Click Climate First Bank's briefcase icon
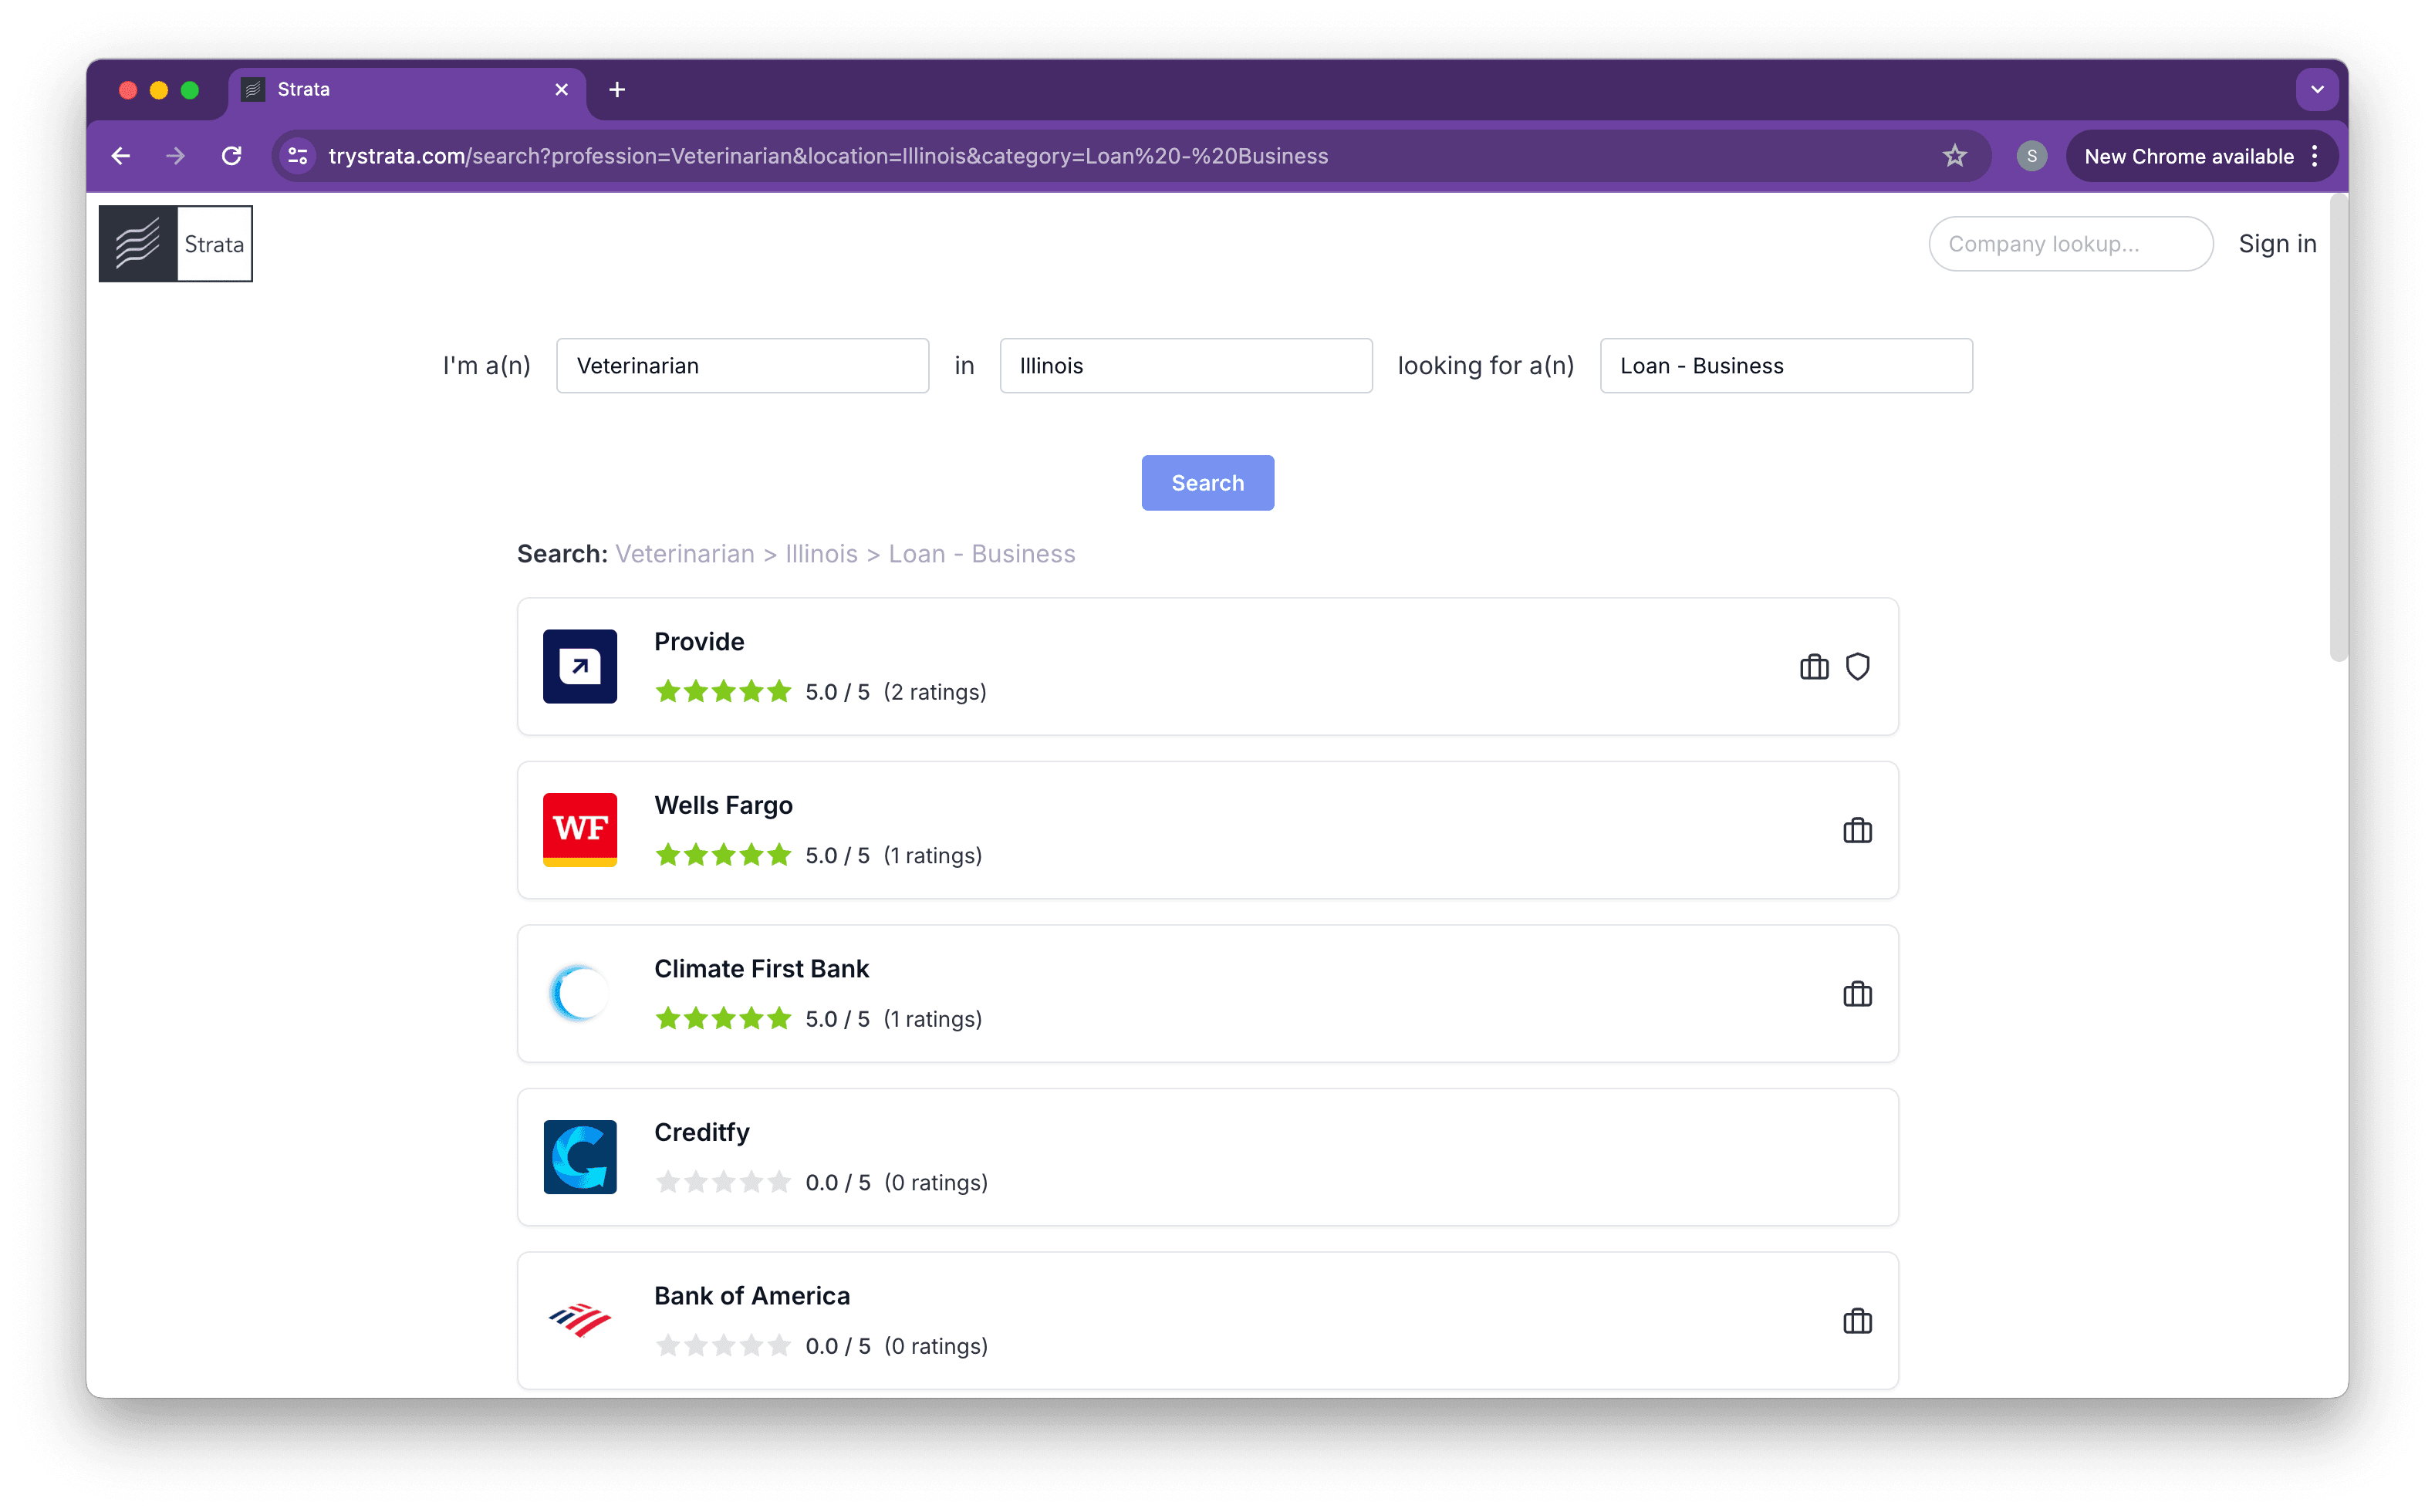The width and height of the screenshot is (2435, 1512). pyautogui.click(x=1858, y=994)
